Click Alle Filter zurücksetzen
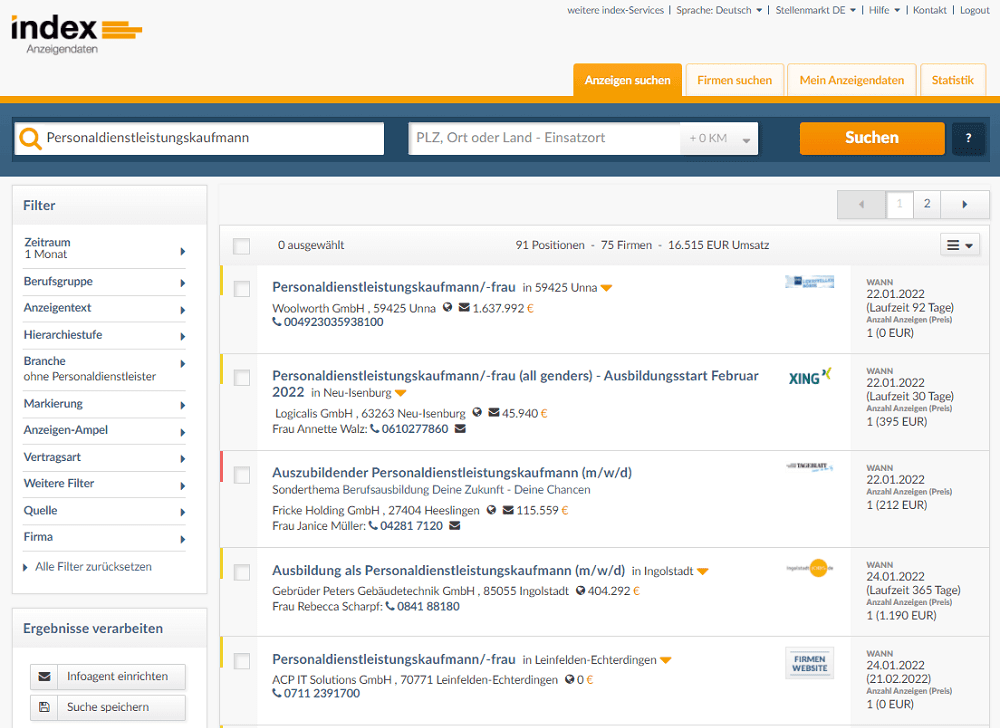Screen dimensions: 1000x728 [93, 567]
